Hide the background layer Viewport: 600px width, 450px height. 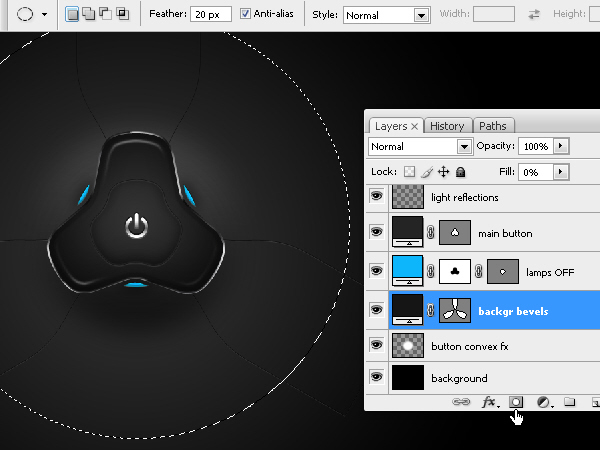tap(377, 378)
